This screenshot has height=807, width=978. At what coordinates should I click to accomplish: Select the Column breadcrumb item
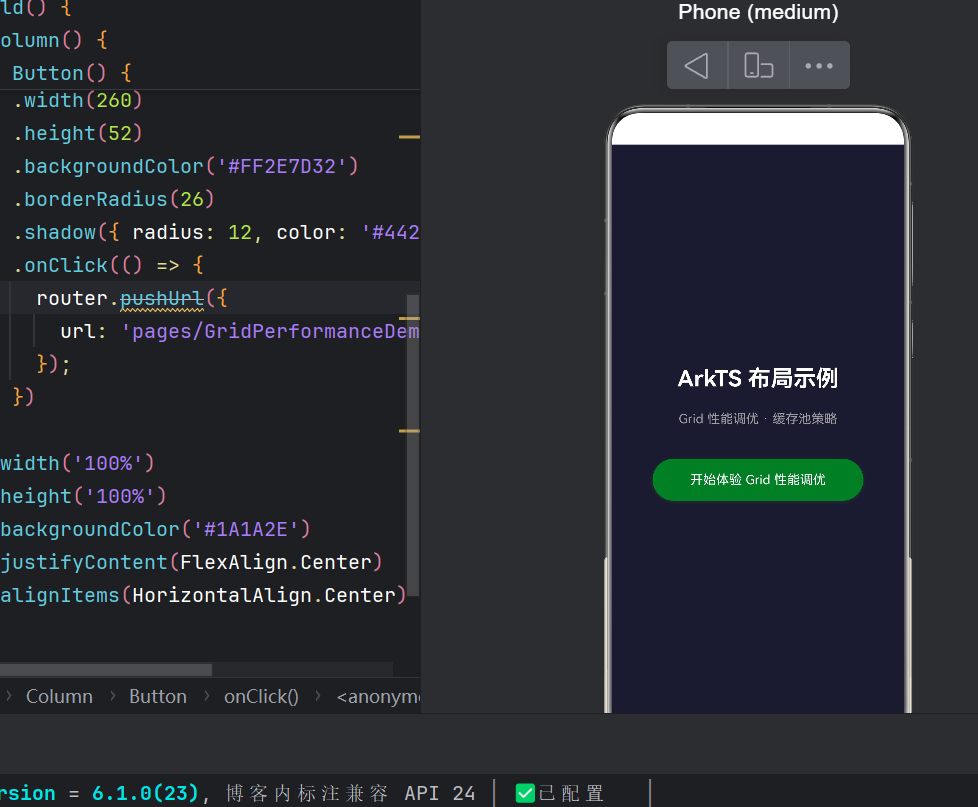[59, 696]
